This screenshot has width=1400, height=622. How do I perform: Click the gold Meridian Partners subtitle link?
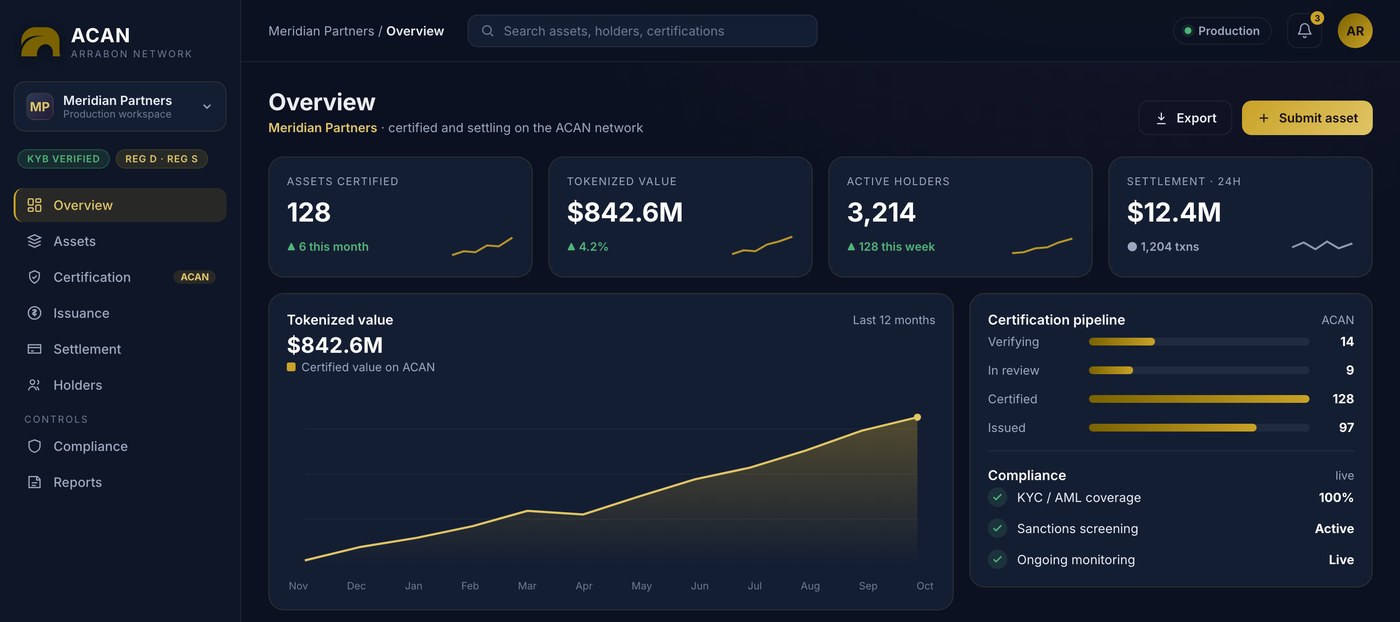point(323,128)
